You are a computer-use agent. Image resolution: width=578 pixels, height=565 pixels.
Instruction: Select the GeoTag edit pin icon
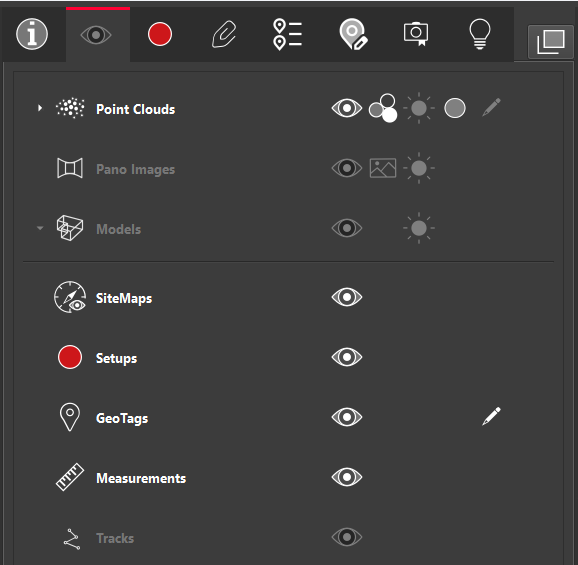[x=353, y=34]
